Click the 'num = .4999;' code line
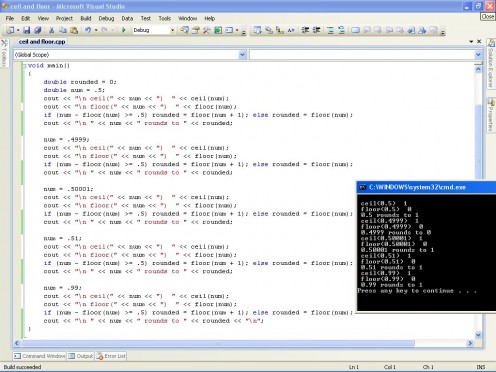 (x=66, y=140)
